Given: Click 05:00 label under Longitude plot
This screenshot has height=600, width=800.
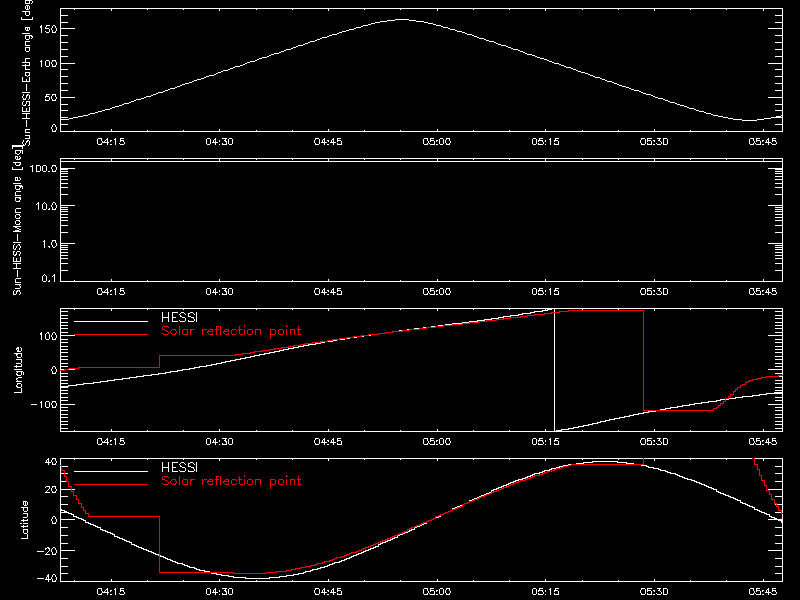Looking at the screenshot, I should click(437, 442).
